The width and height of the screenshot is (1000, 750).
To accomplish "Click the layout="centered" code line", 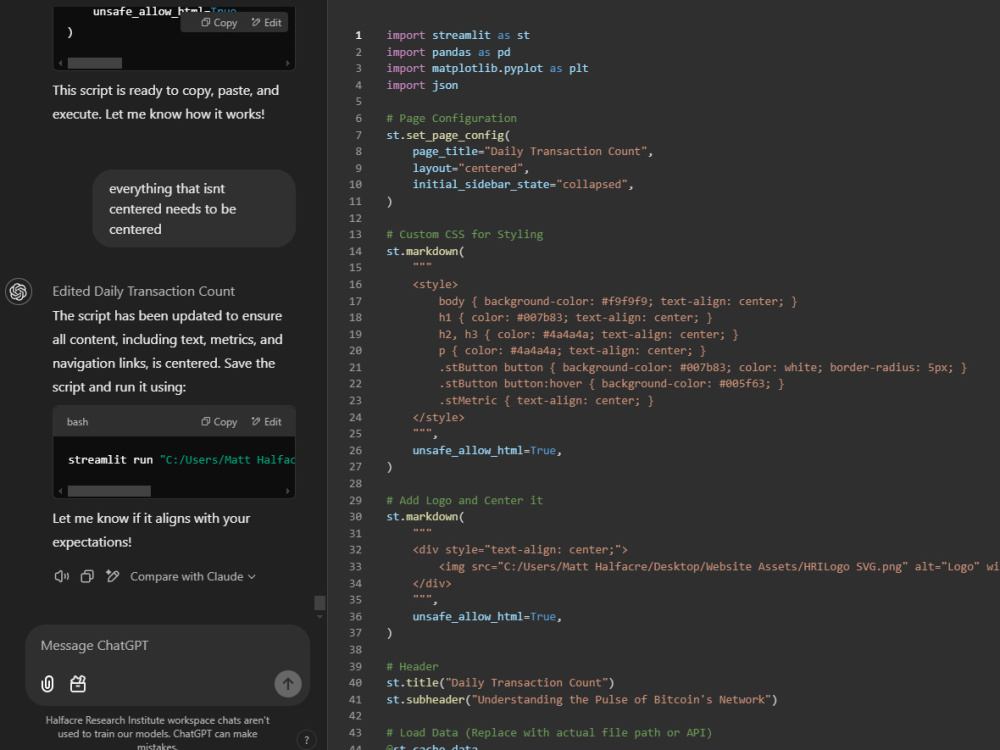I will point(471,168).
